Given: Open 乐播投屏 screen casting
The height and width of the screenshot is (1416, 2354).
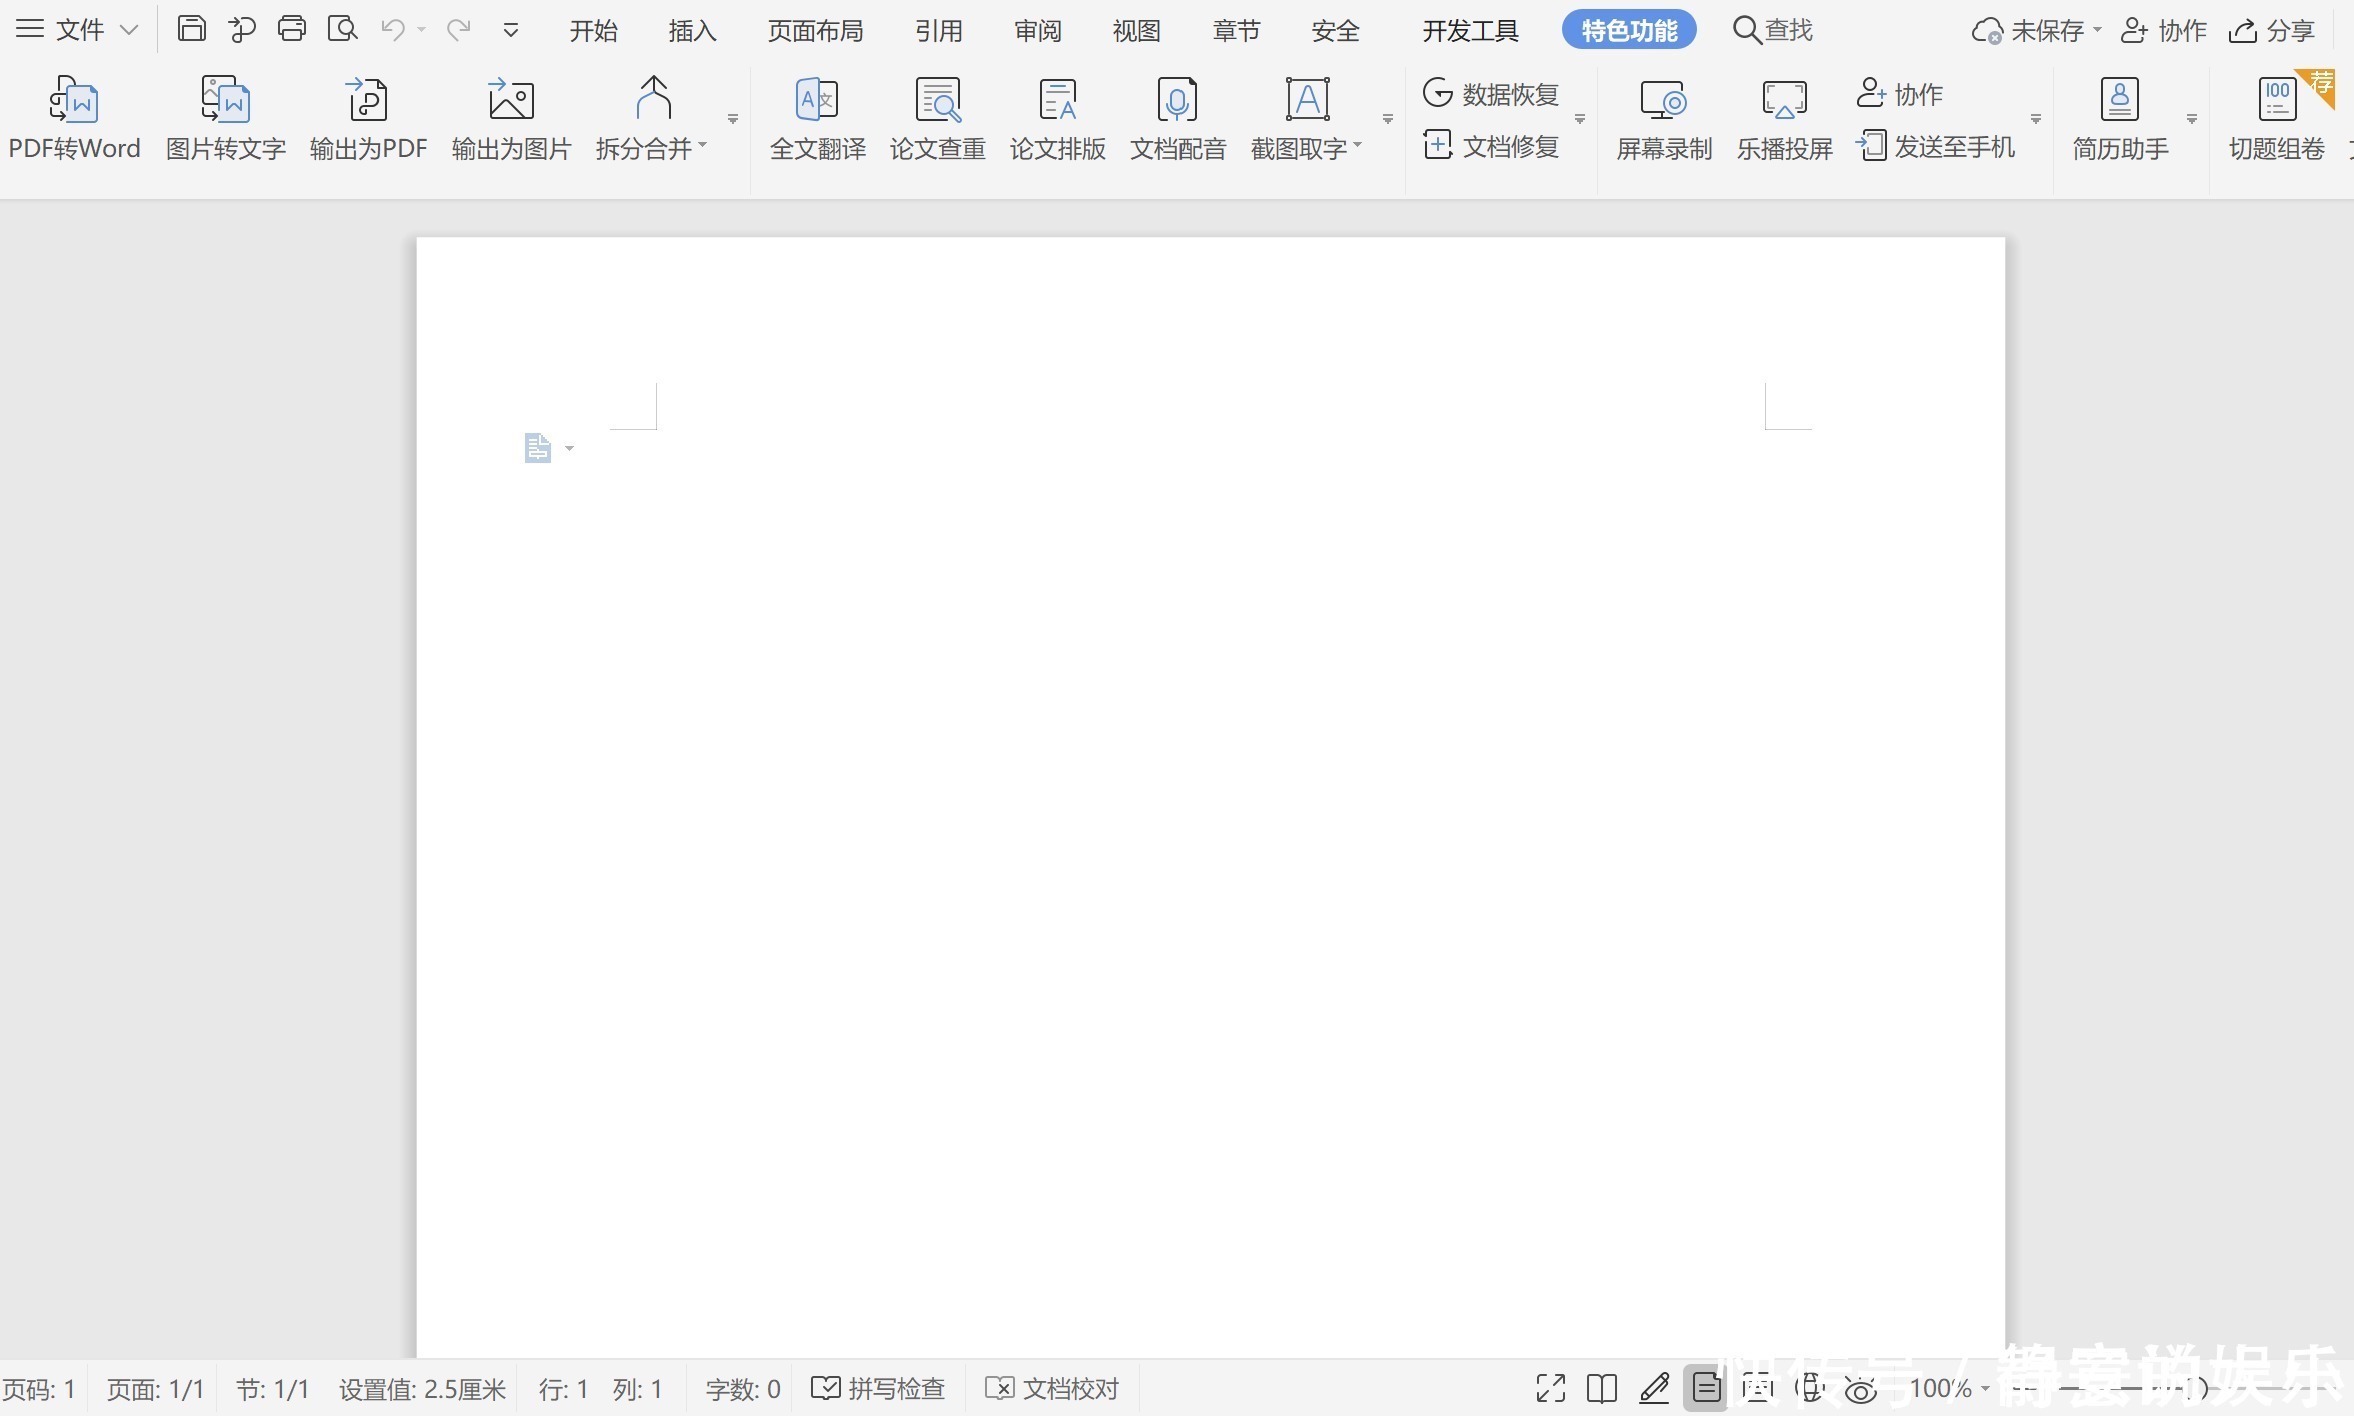Looking at the screenshot, I should tap(1784, 118).
